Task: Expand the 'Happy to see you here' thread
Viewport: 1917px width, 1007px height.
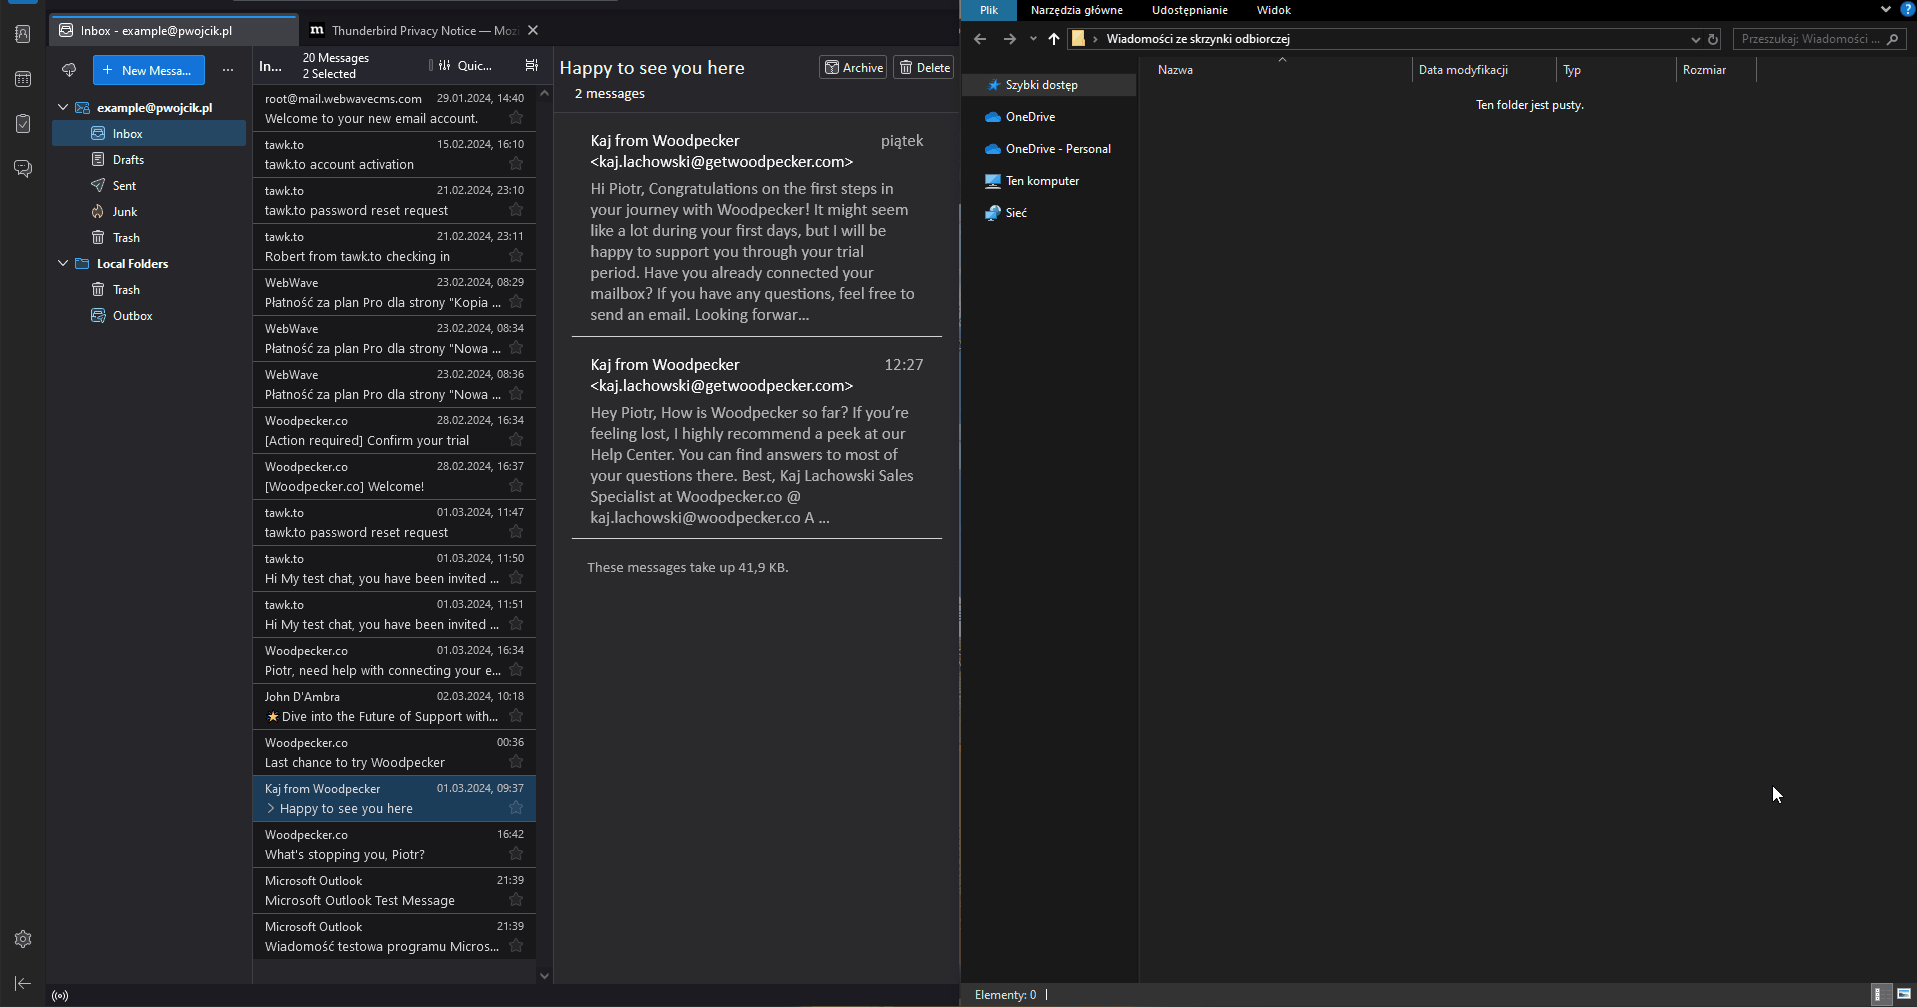Action: 271,808
